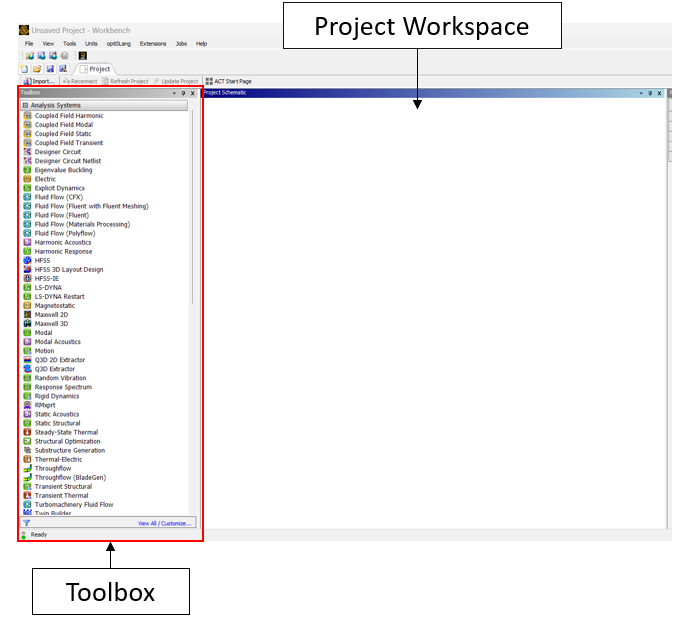Click the Static Structural system icon
This screenshot has width=684, height=626.
tap(27, 423)
